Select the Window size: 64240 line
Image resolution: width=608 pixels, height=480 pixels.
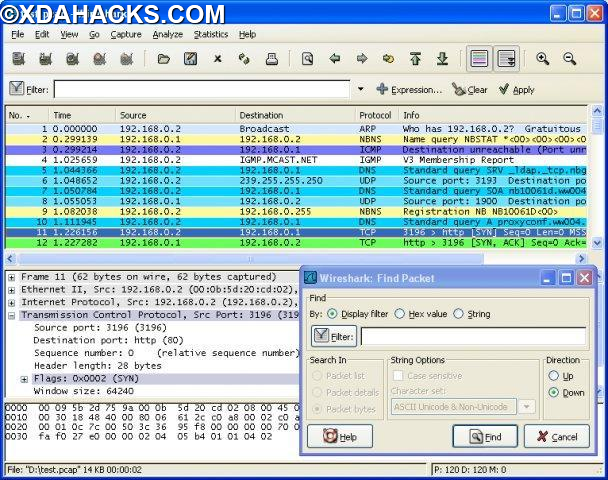83,391
